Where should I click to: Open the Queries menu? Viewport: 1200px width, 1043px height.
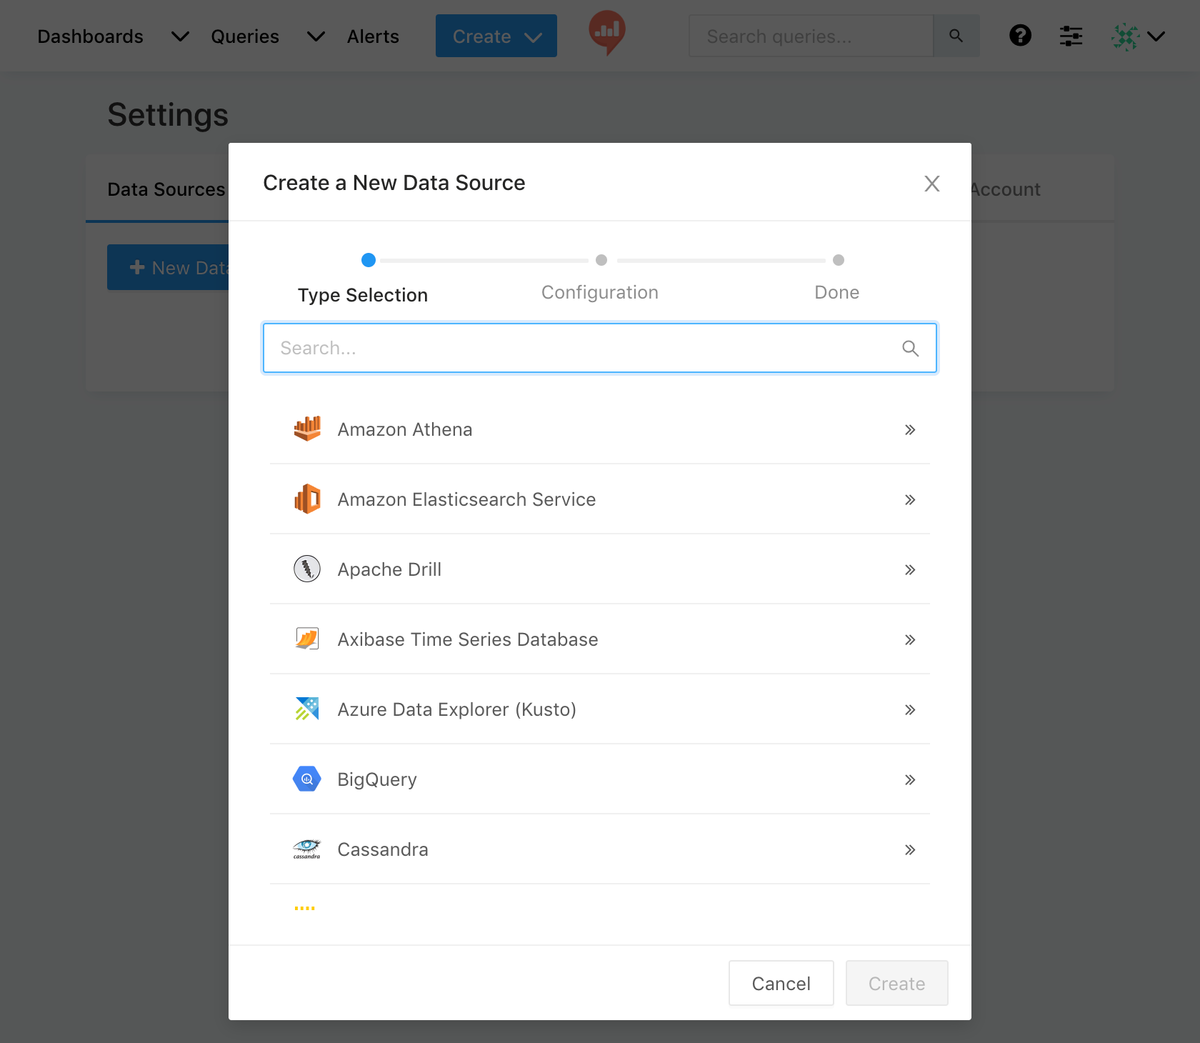click(x=245, y=36)
